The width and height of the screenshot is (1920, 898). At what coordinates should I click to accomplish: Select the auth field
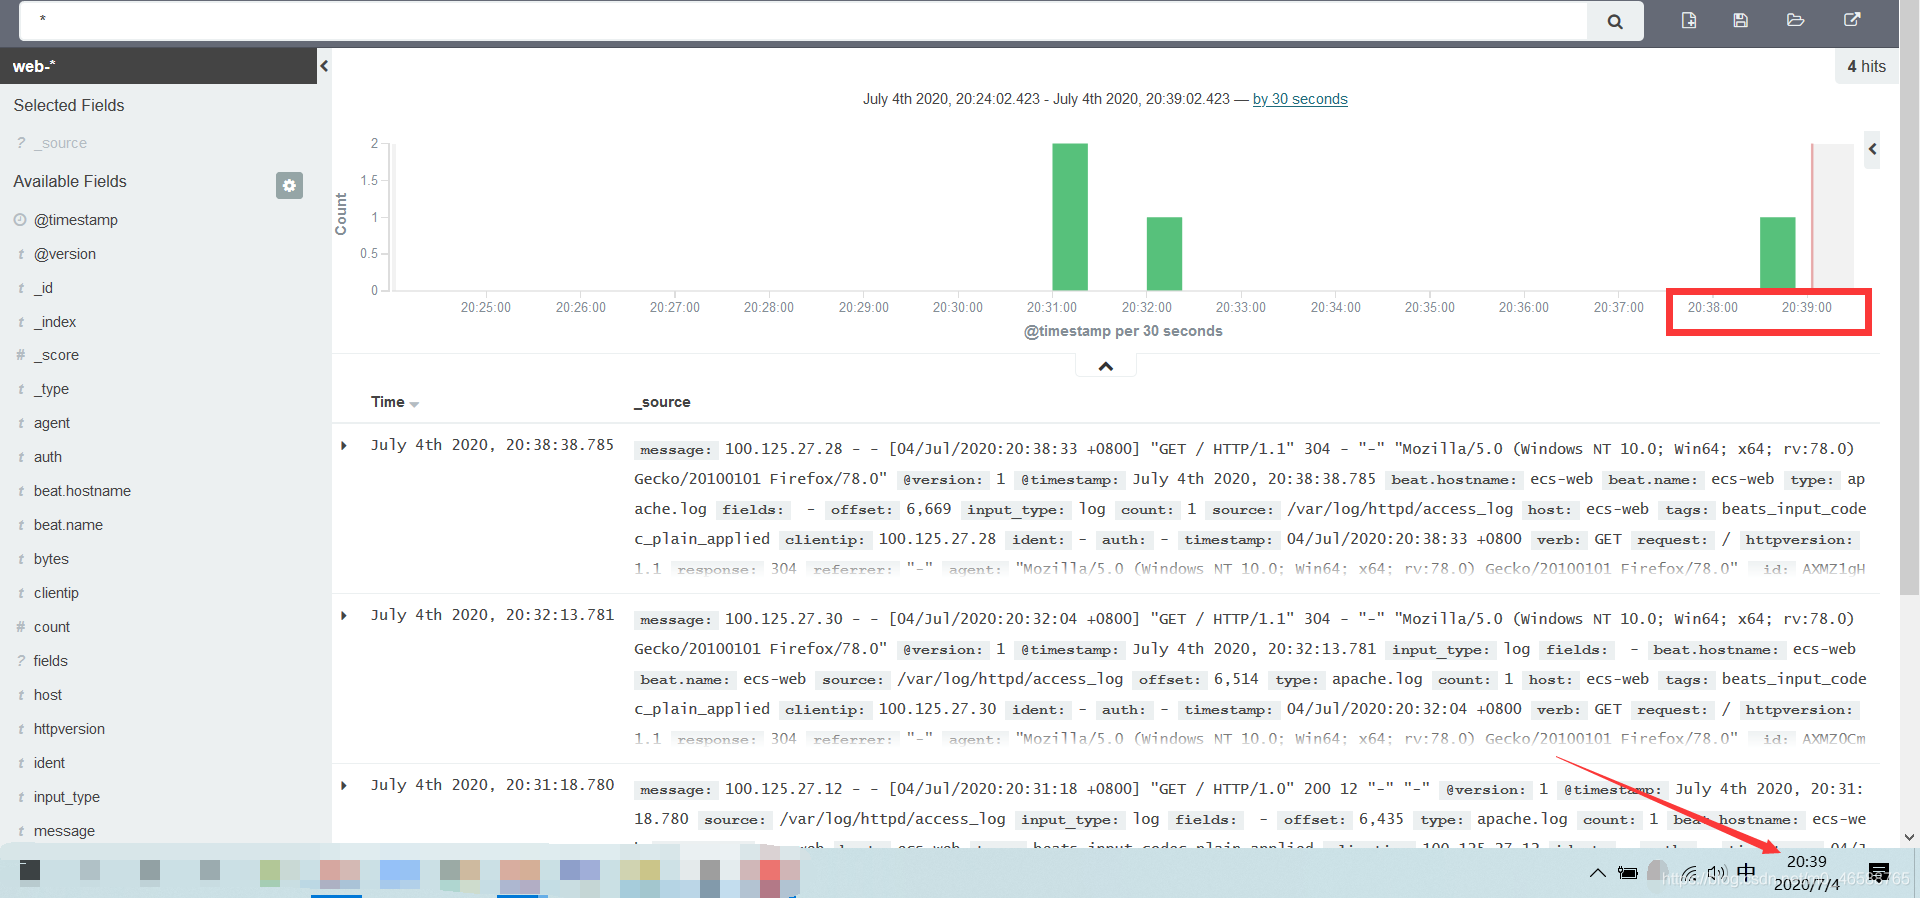click(48, 457)
